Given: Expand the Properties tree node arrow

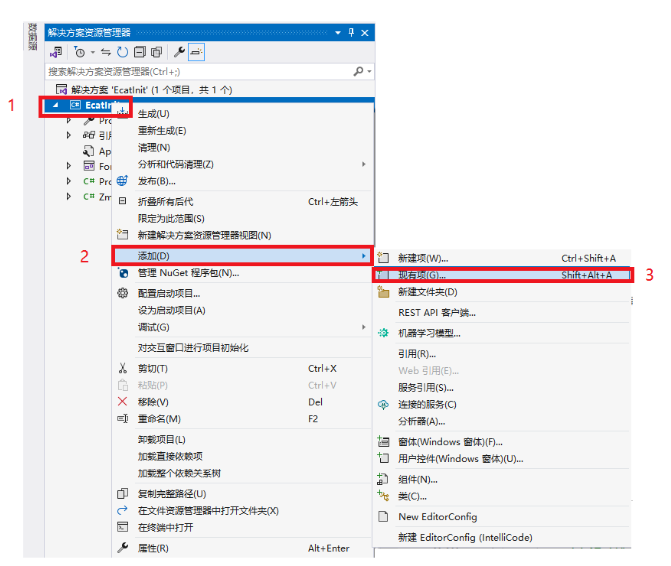Looking at the screenshot, I should click(68, 121).
